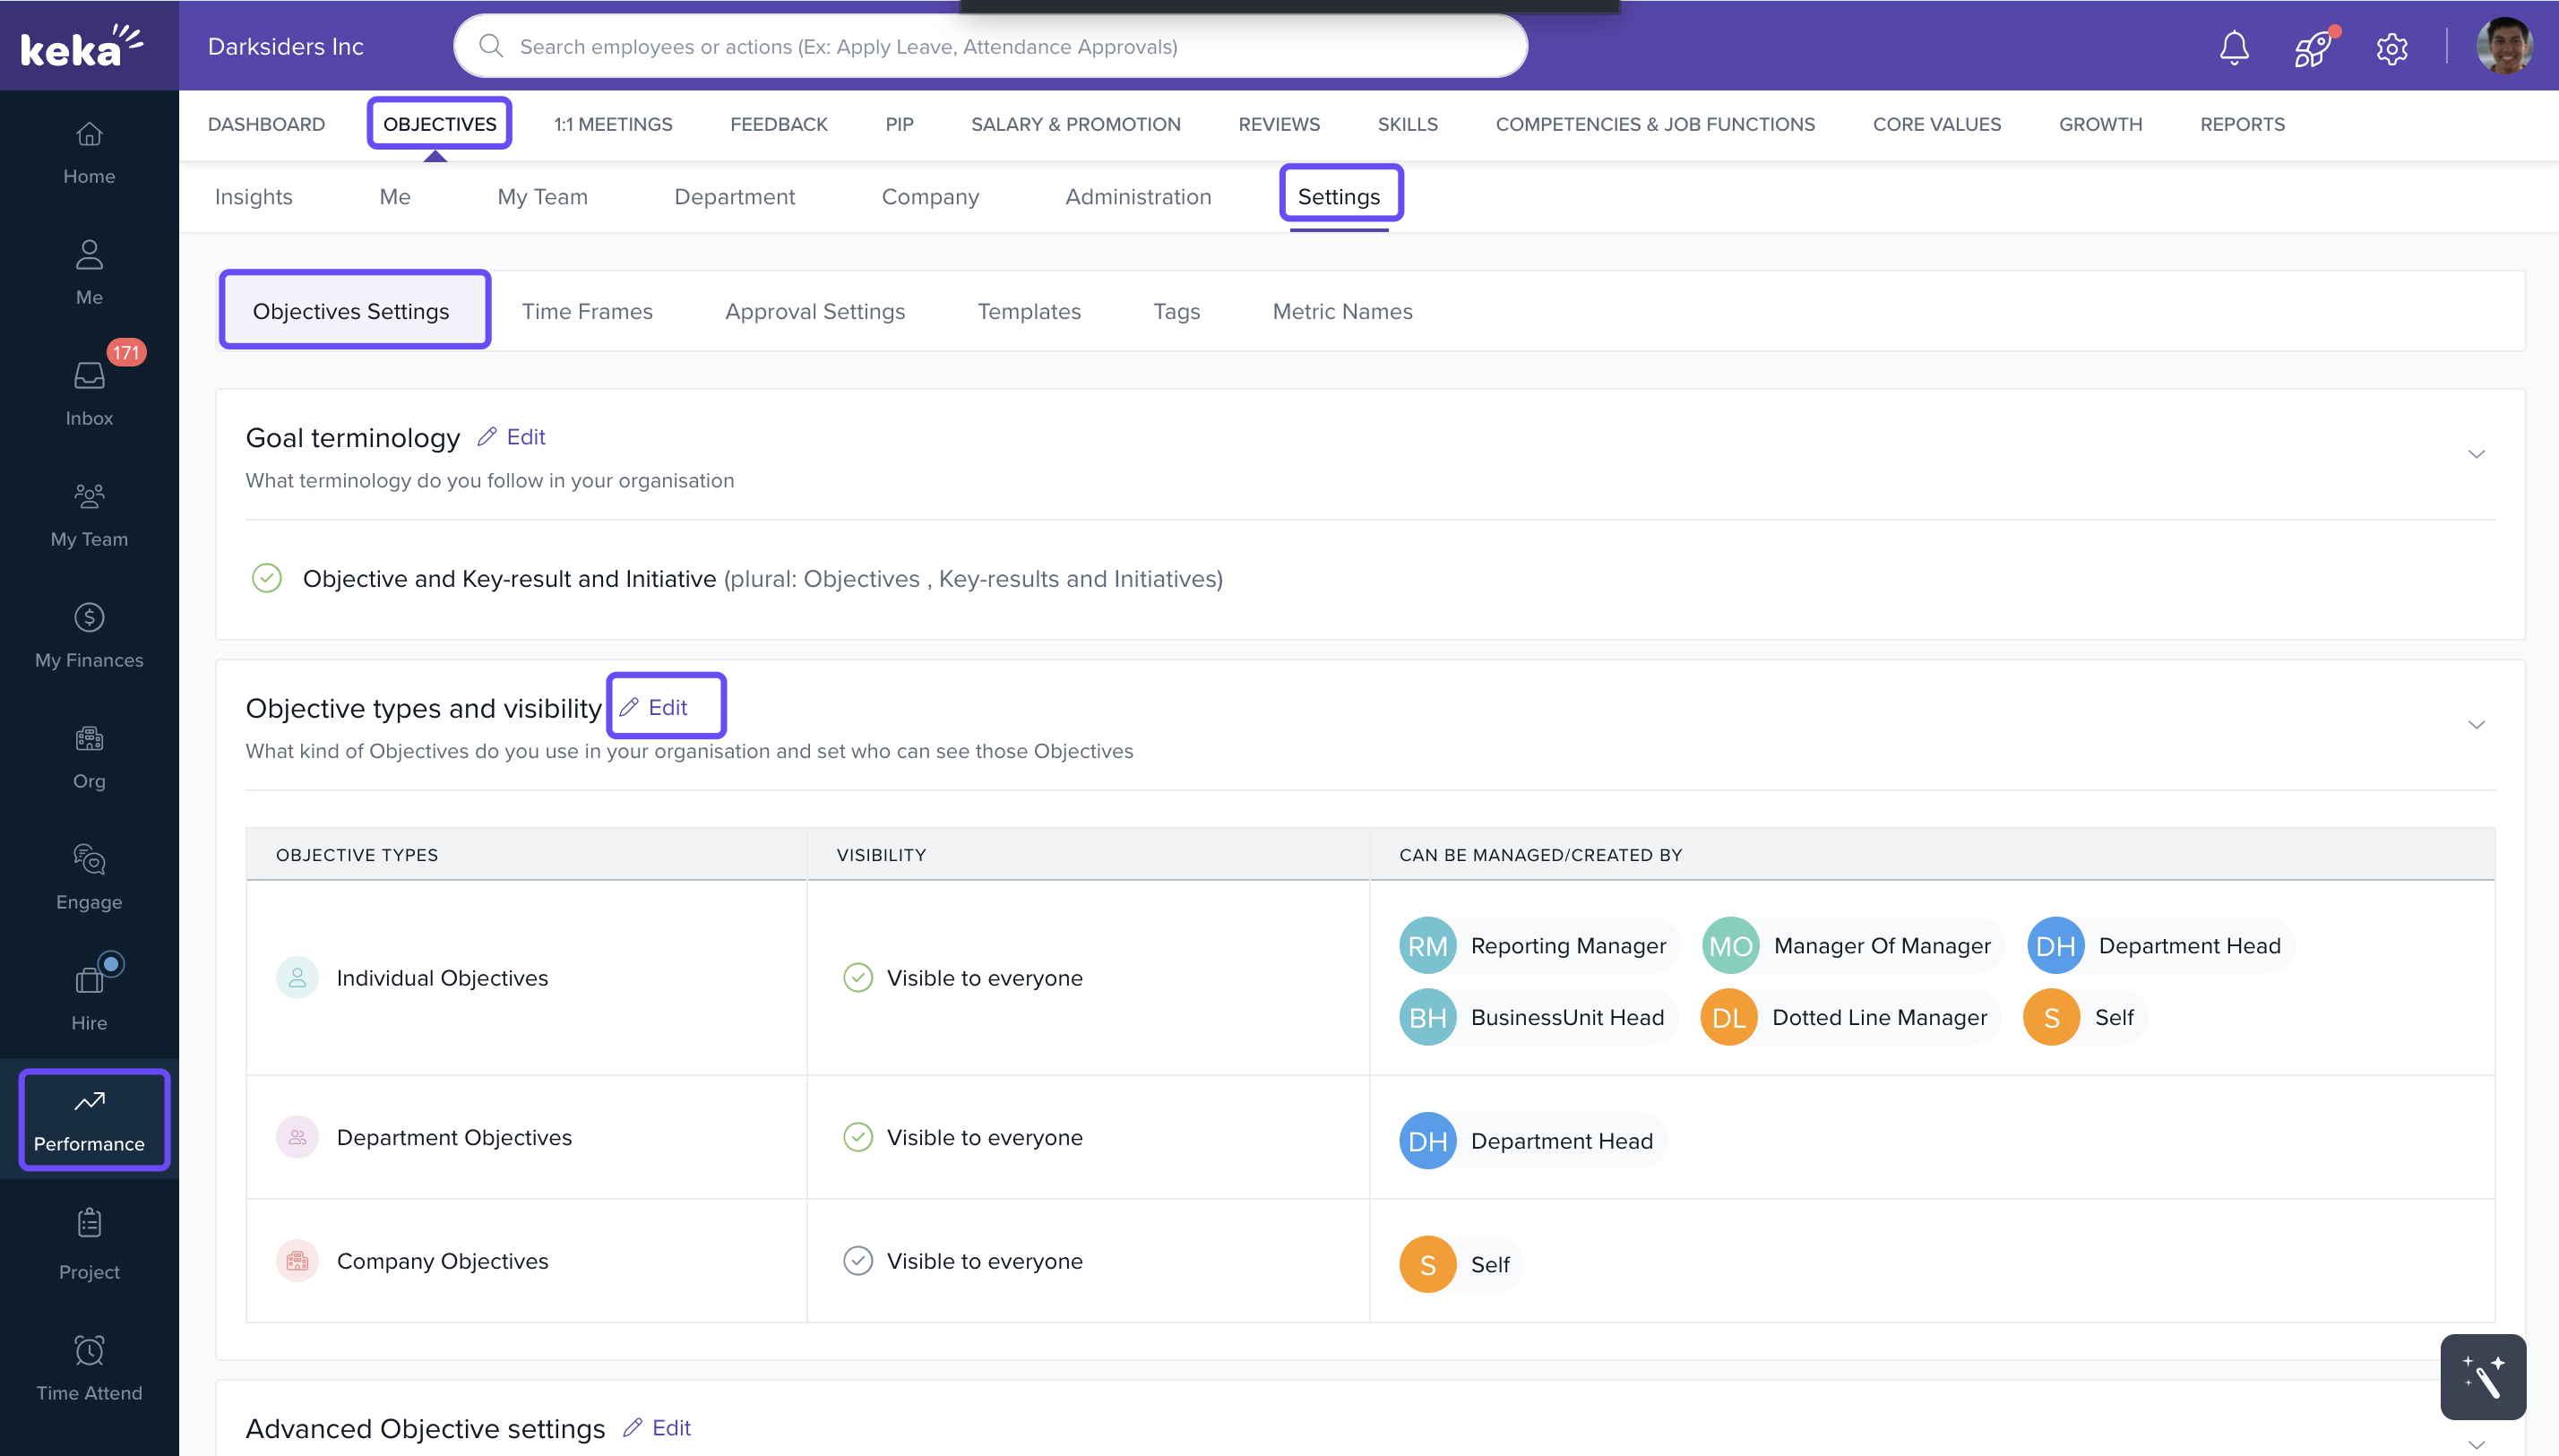
Task: Switch to the Time Frames tab
Action: tap(587, 311)
